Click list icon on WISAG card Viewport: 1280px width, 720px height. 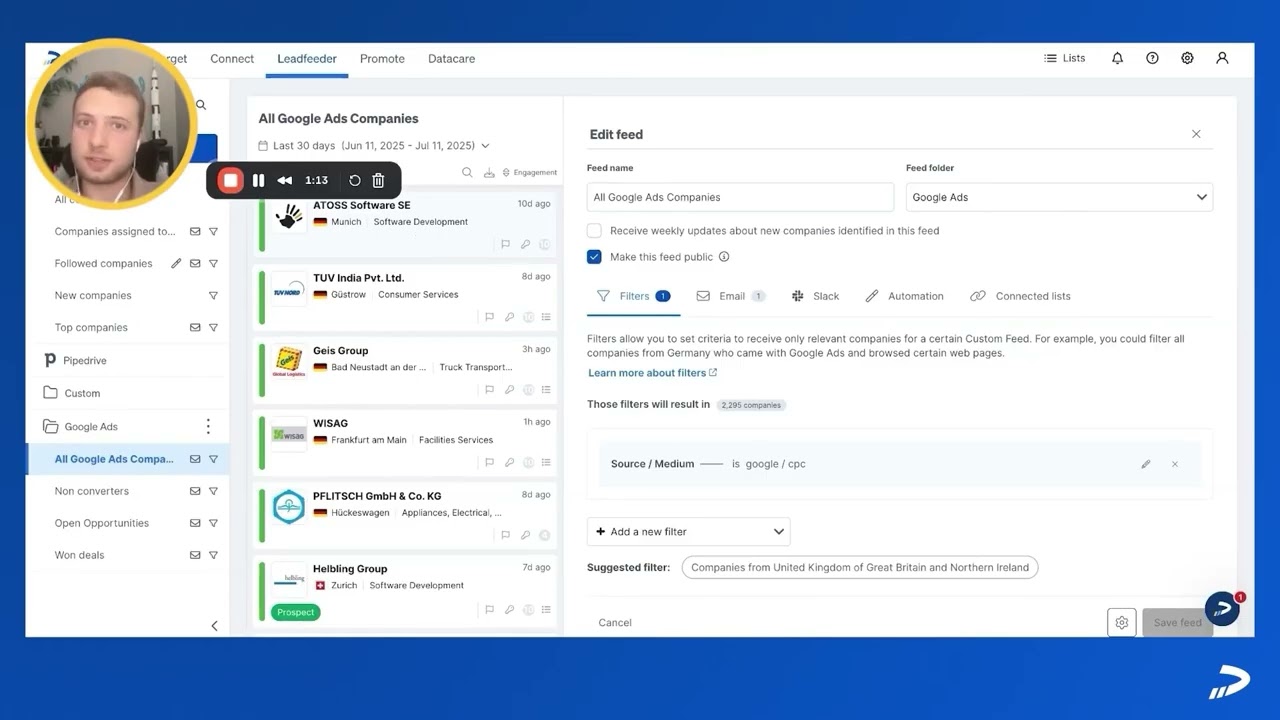pos(546,462)
